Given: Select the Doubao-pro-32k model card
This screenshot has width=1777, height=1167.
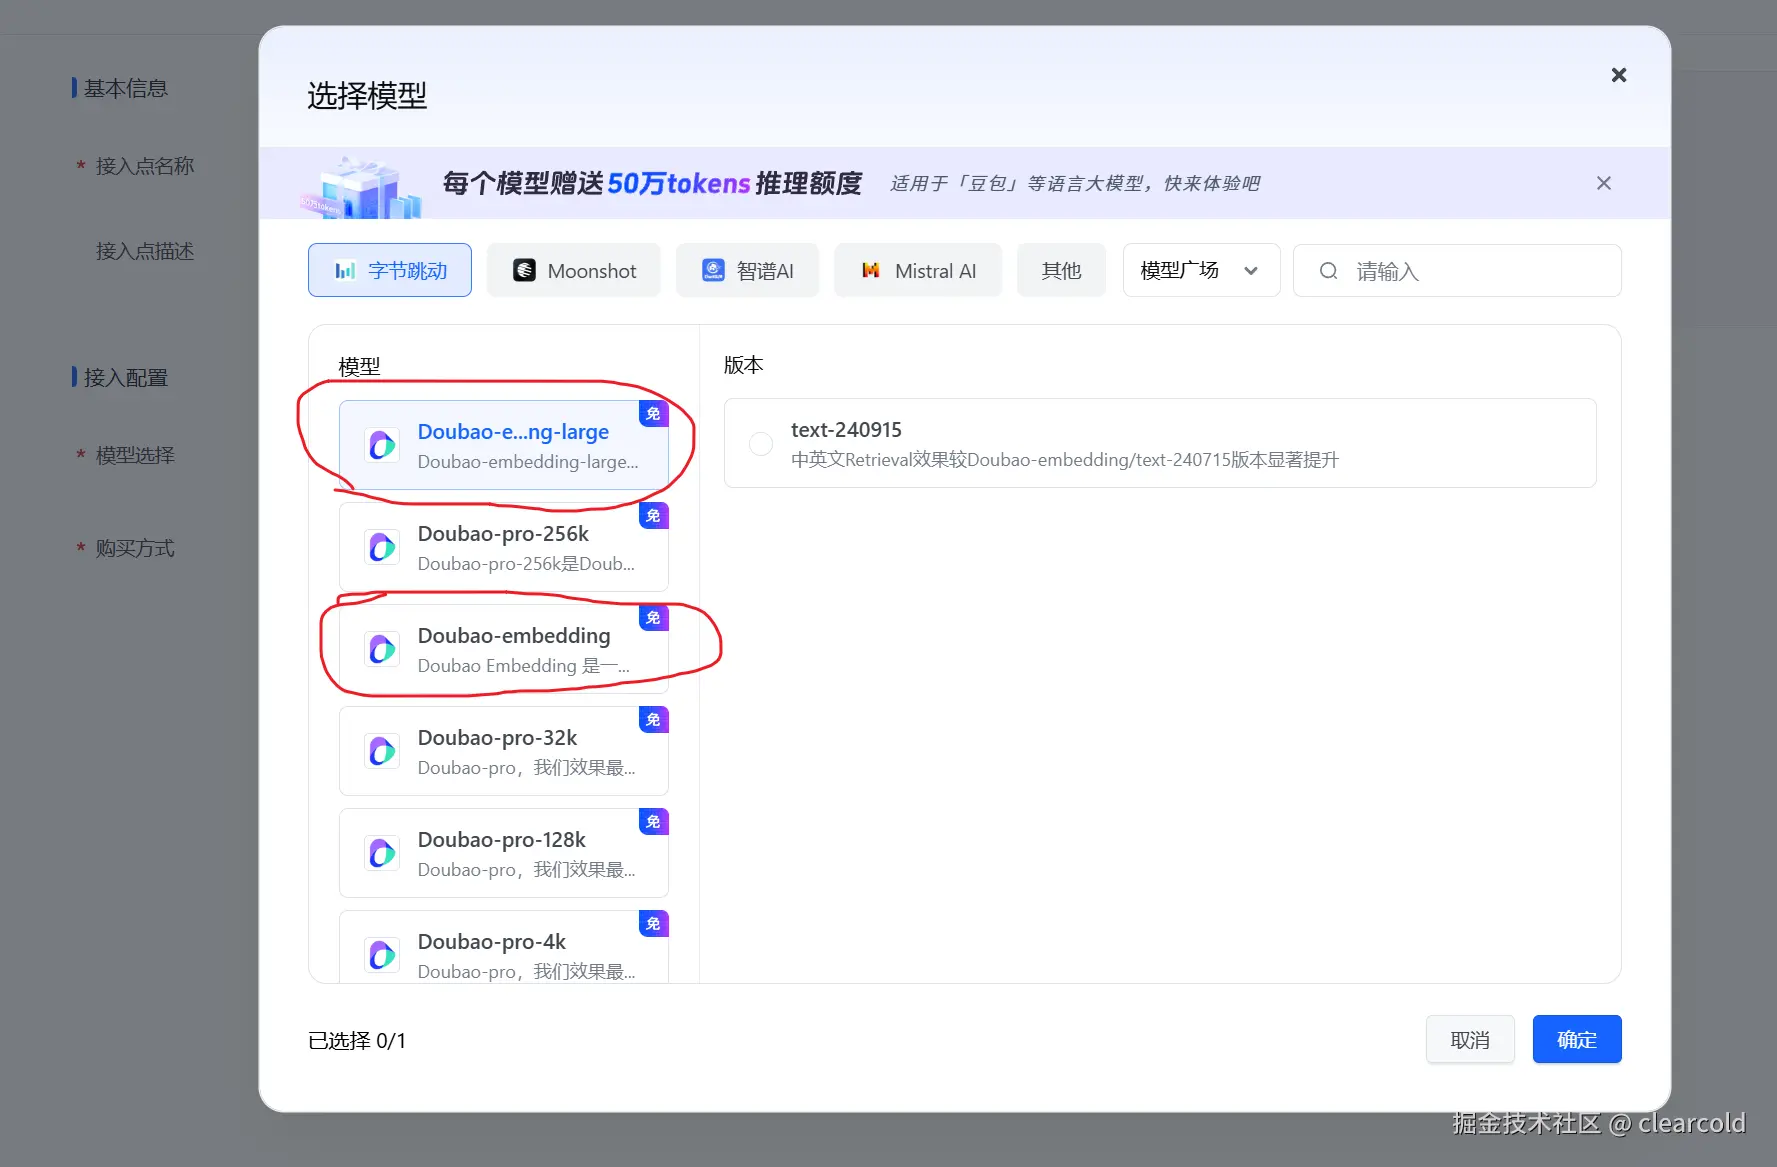Looking at the screenshot, I should pos(504,752).
